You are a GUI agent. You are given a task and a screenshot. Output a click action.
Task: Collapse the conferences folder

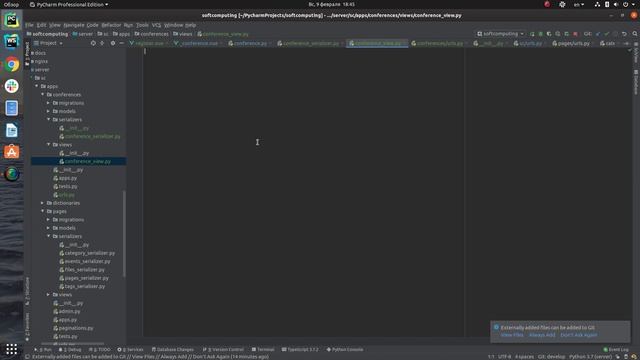click(x=43, y=94)
